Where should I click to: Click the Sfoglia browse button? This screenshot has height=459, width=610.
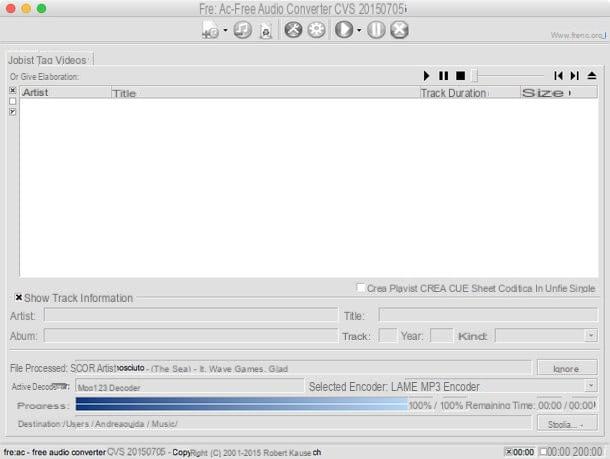tap(567, 423)
